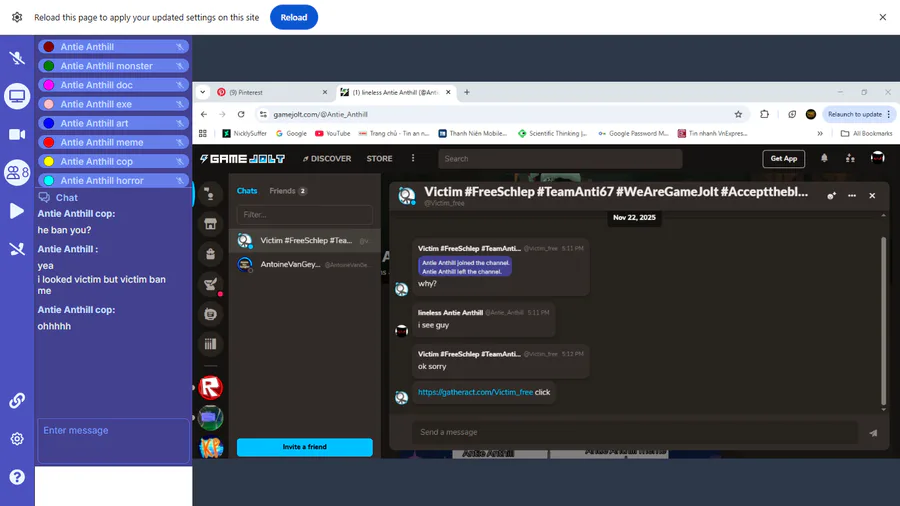Select the Chats tab
The image size is (900, 506).
(247, 190)
